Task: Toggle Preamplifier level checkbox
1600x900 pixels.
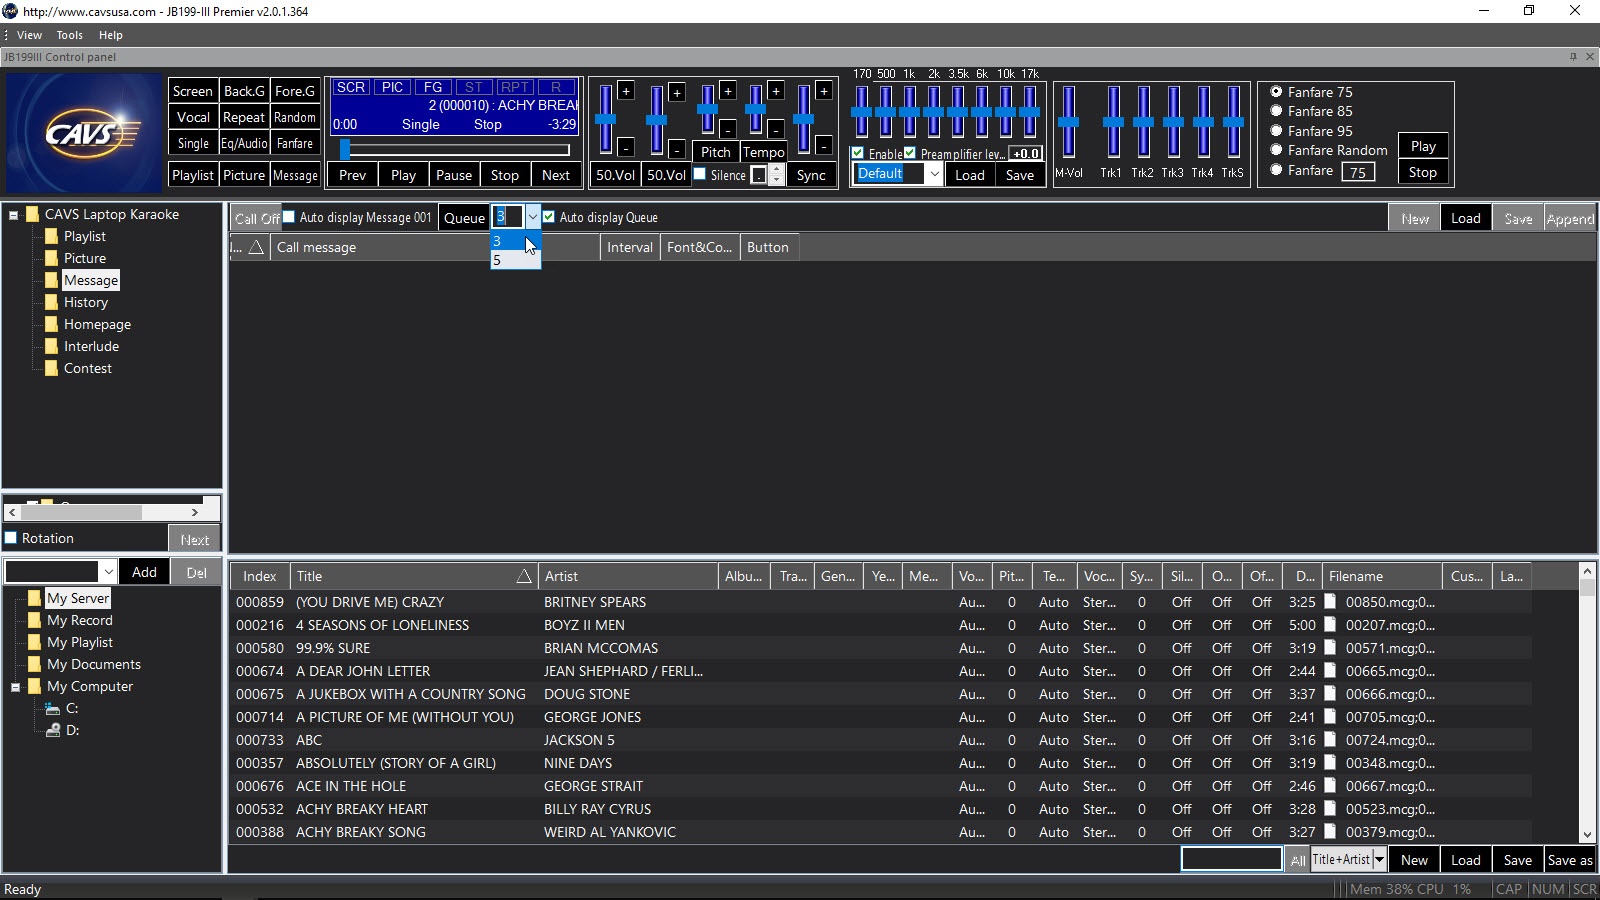Action: coord(910,153)
